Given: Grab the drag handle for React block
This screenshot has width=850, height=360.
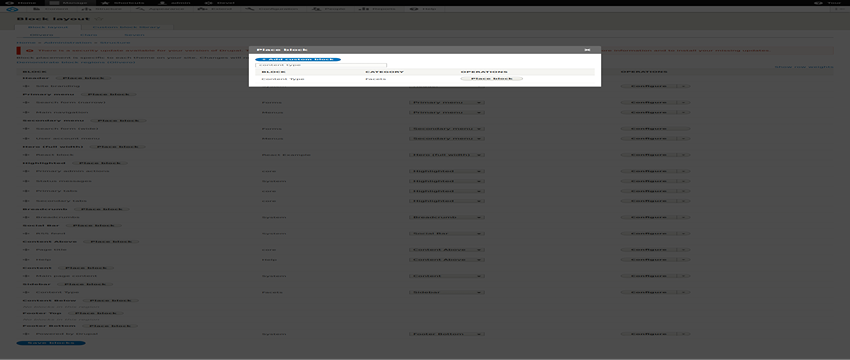Looking at the screenshot, I should (26, 155).
